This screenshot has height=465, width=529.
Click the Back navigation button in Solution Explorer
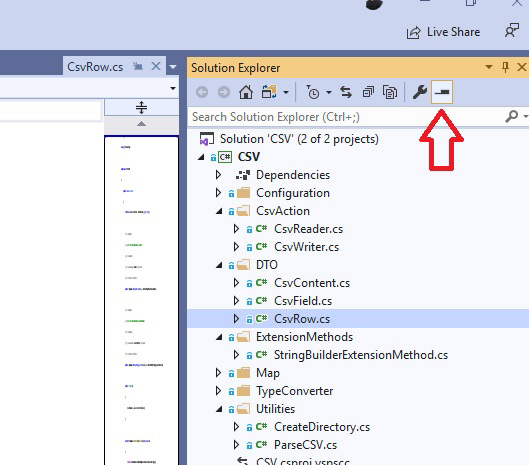[x=202, y=92]
